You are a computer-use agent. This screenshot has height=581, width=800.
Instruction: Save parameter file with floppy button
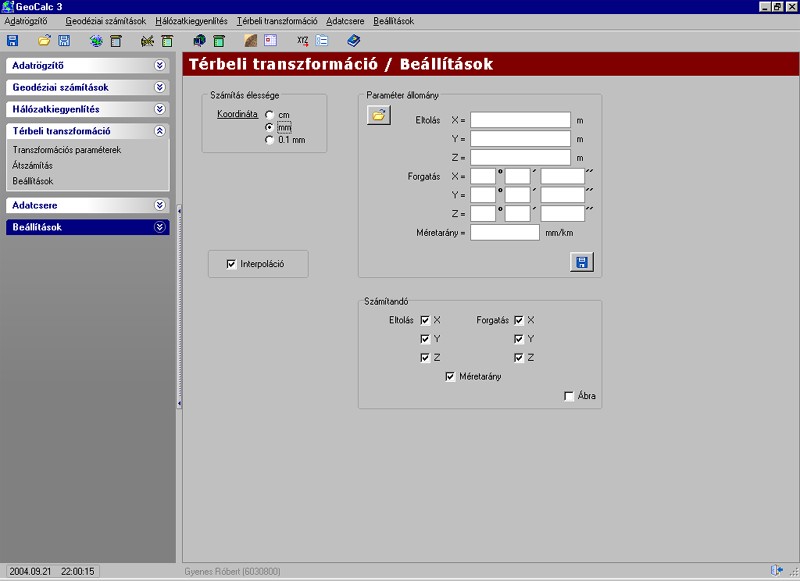(582, 262)
